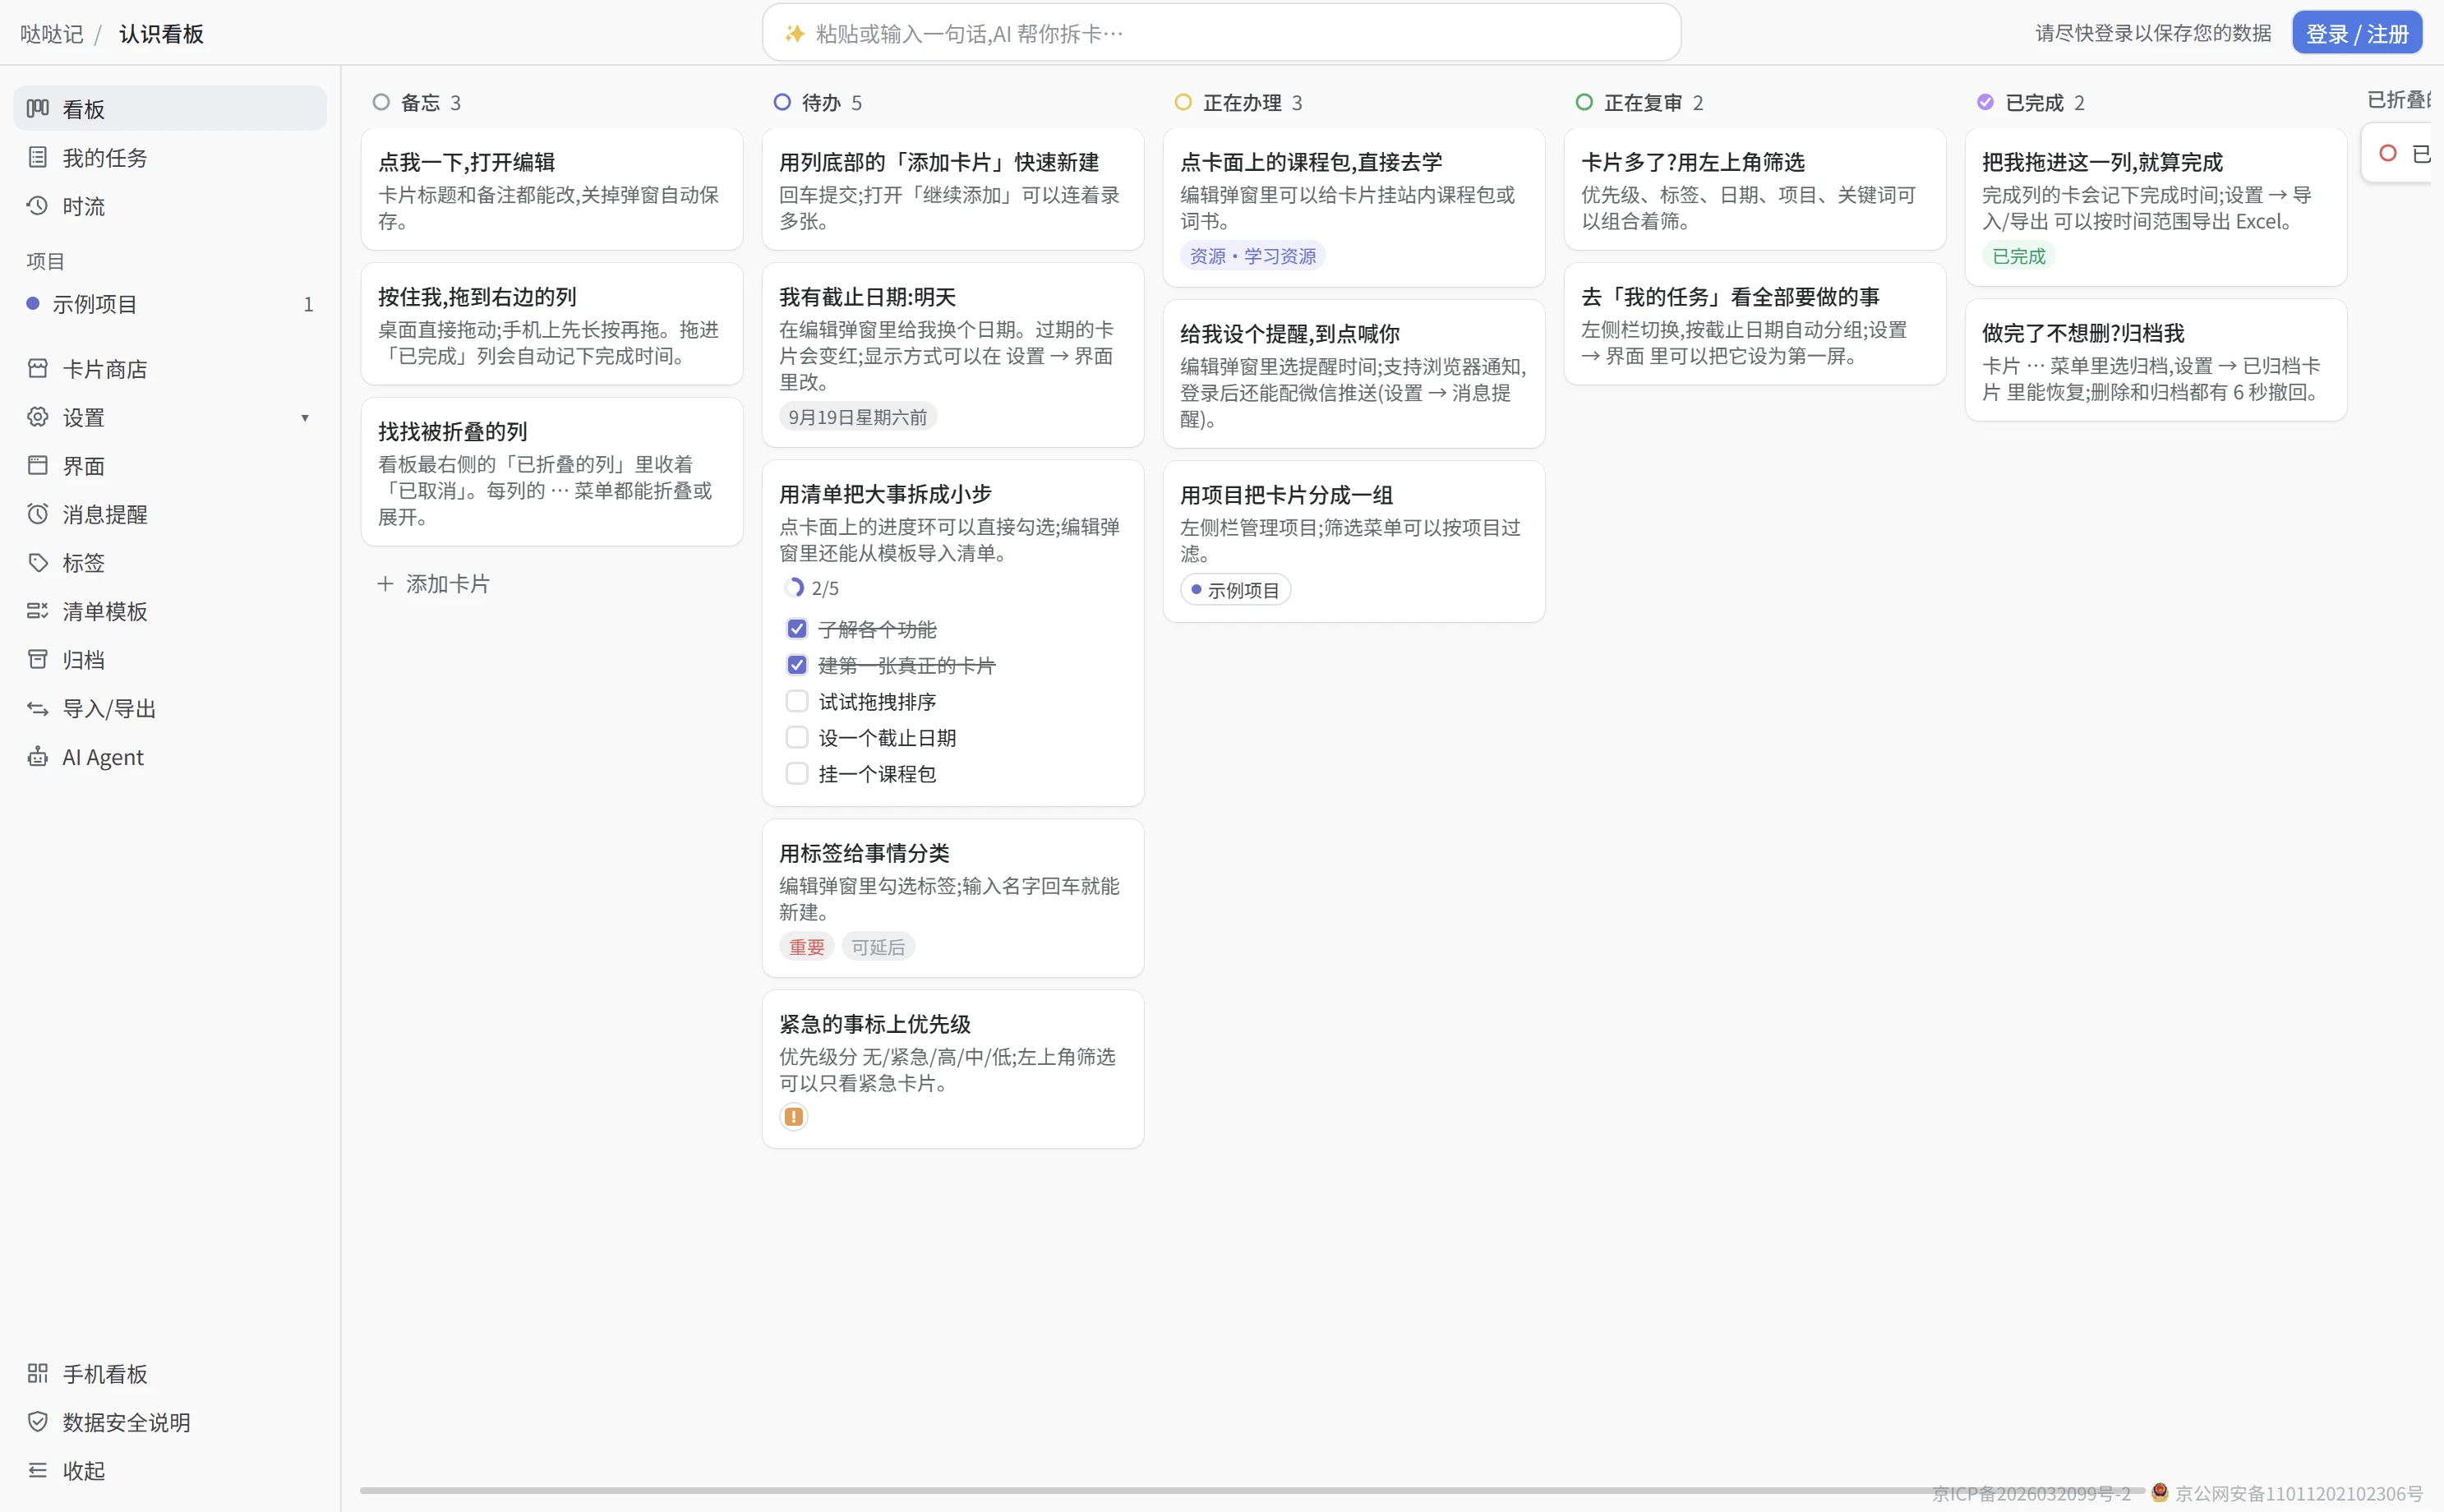The image size is (2444, 1512).
Task: Open card 做完了不想删?归档我
Action: tap(2156, 359)
